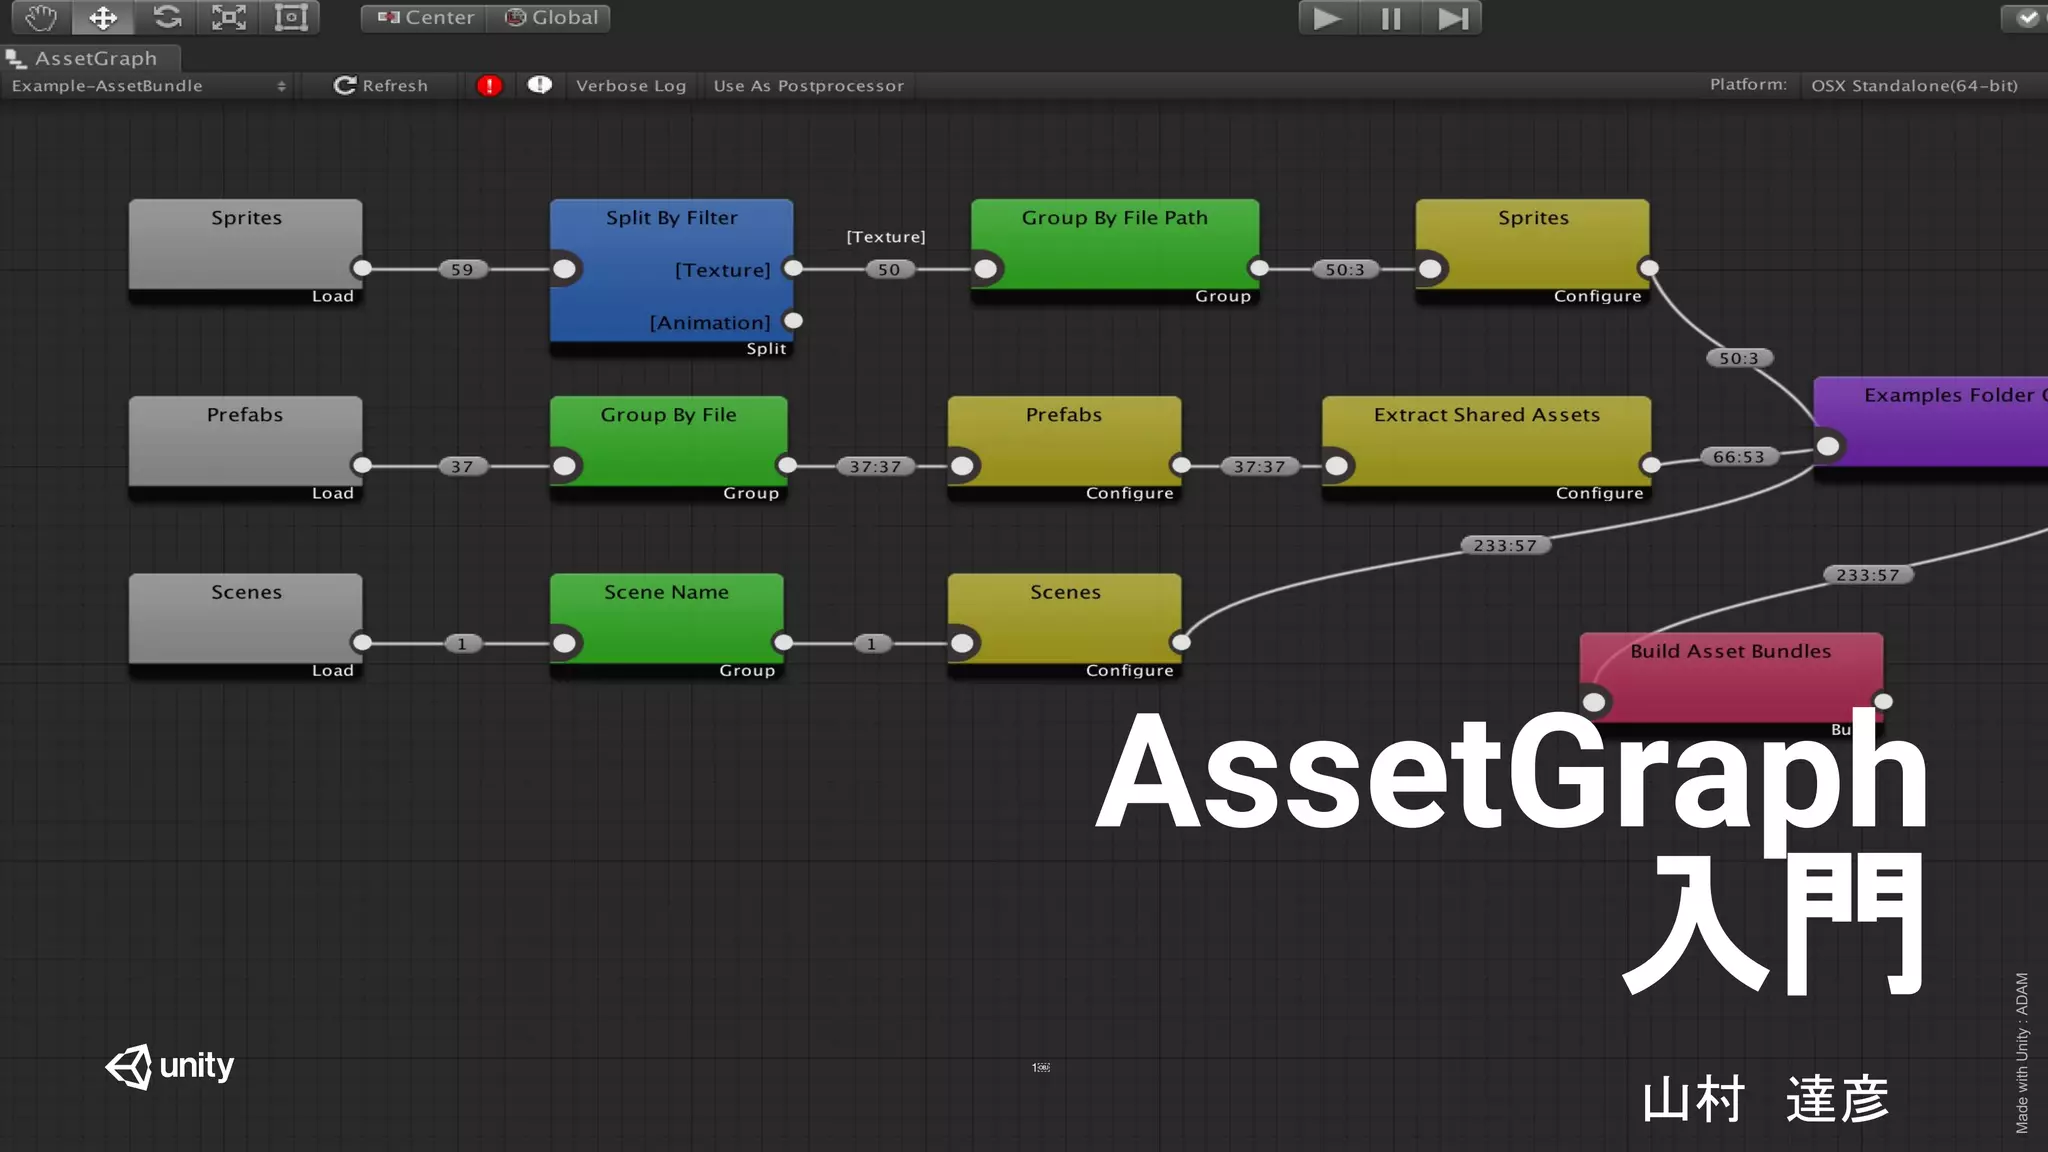Toggle Verbose Log

pos(631,86)
